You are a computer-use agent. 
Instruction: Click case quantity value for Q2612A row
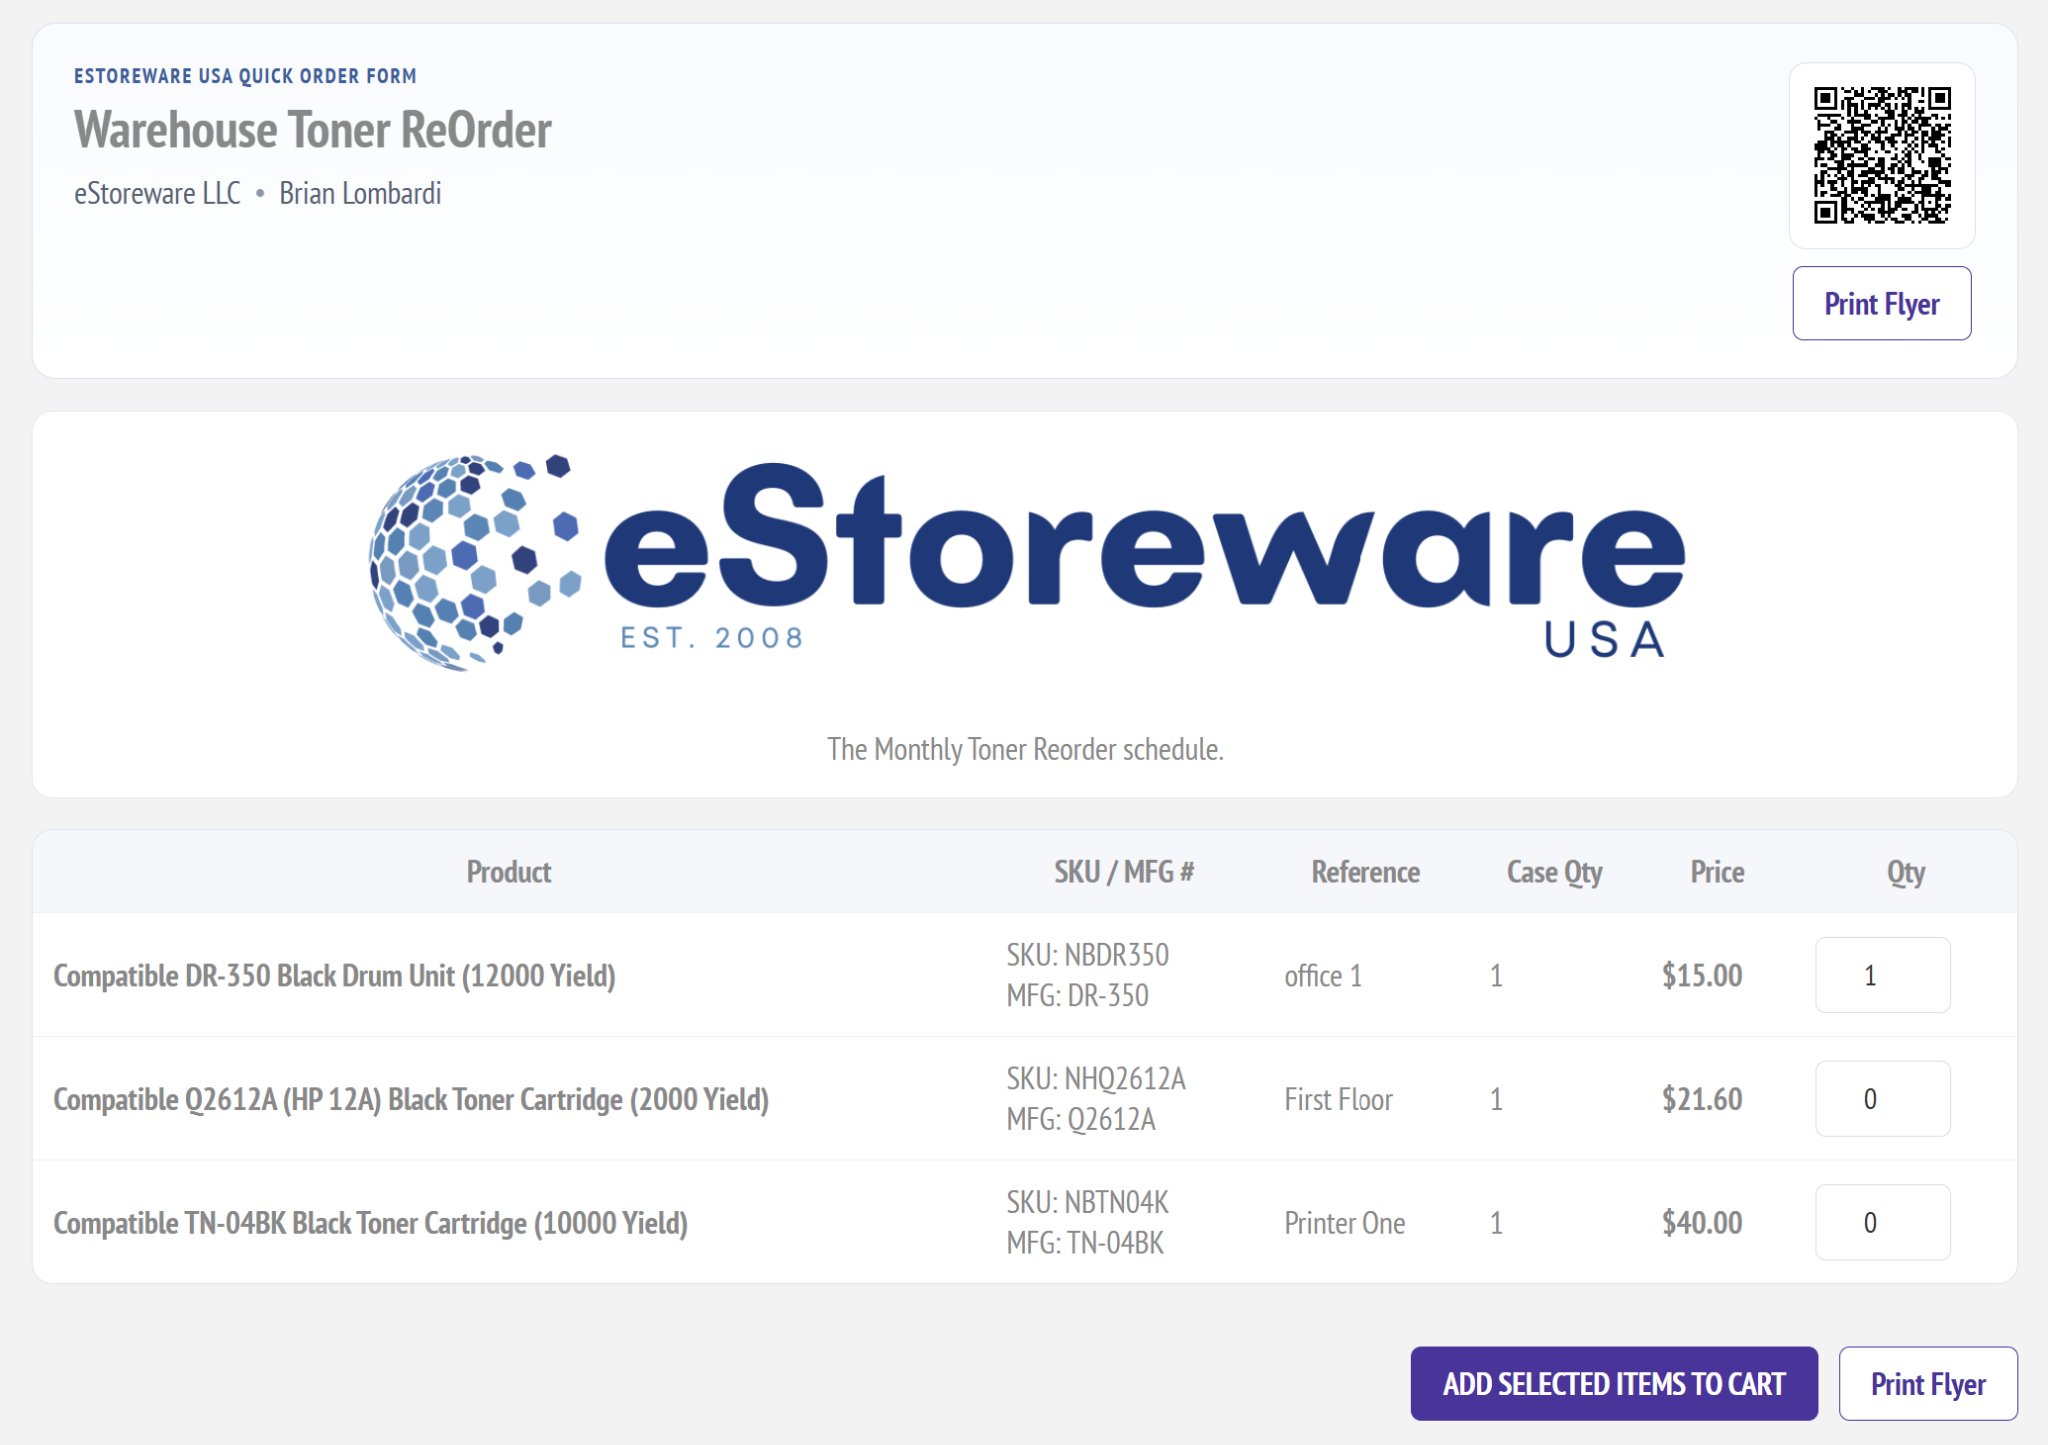(1496, 1100)
